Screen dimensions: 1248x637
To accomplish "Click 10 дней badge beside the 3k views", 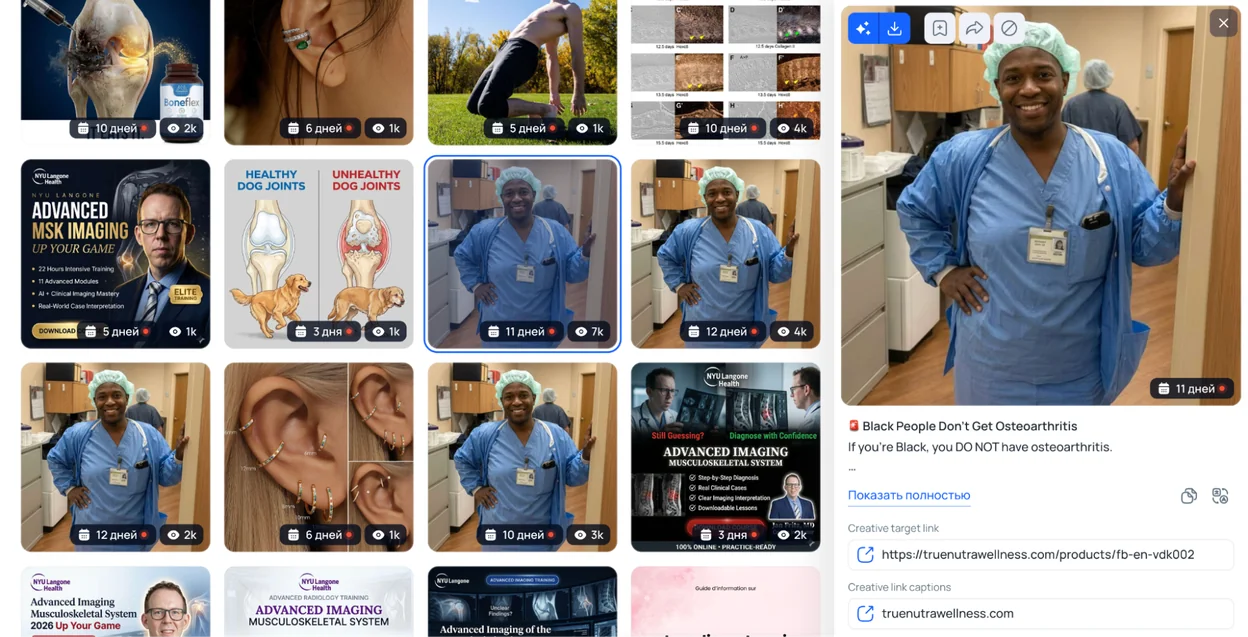I will pos(520,535).
